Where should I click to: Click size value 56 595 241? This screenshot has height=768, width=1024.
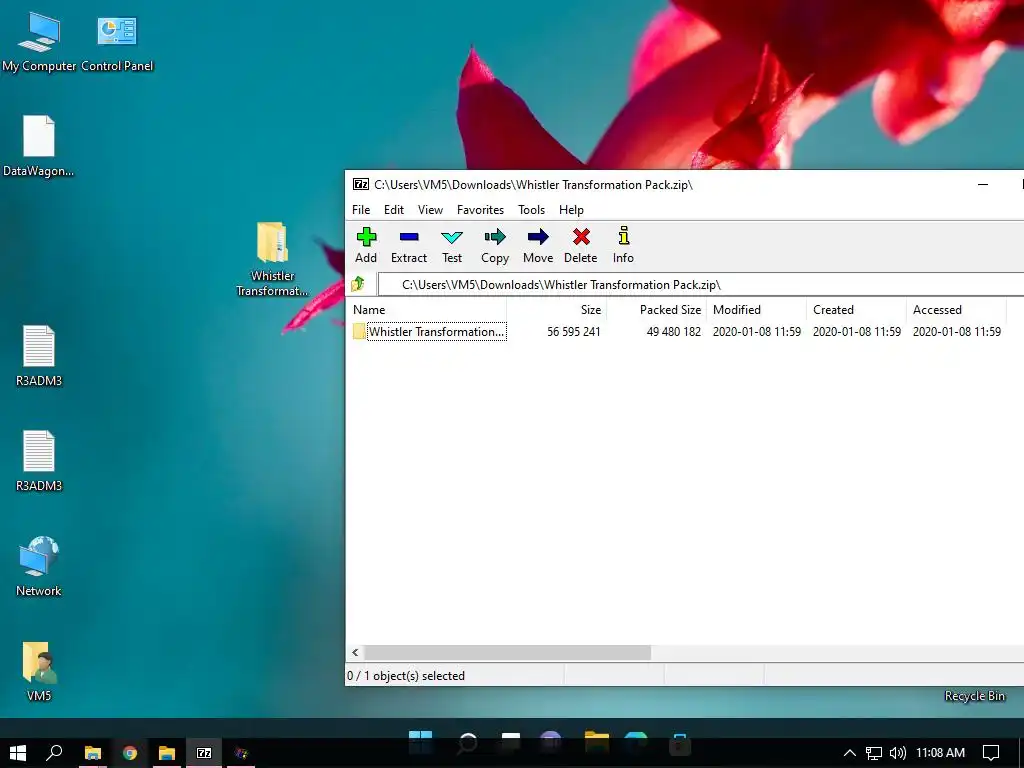pyautogui.click(x=573, y=332)
